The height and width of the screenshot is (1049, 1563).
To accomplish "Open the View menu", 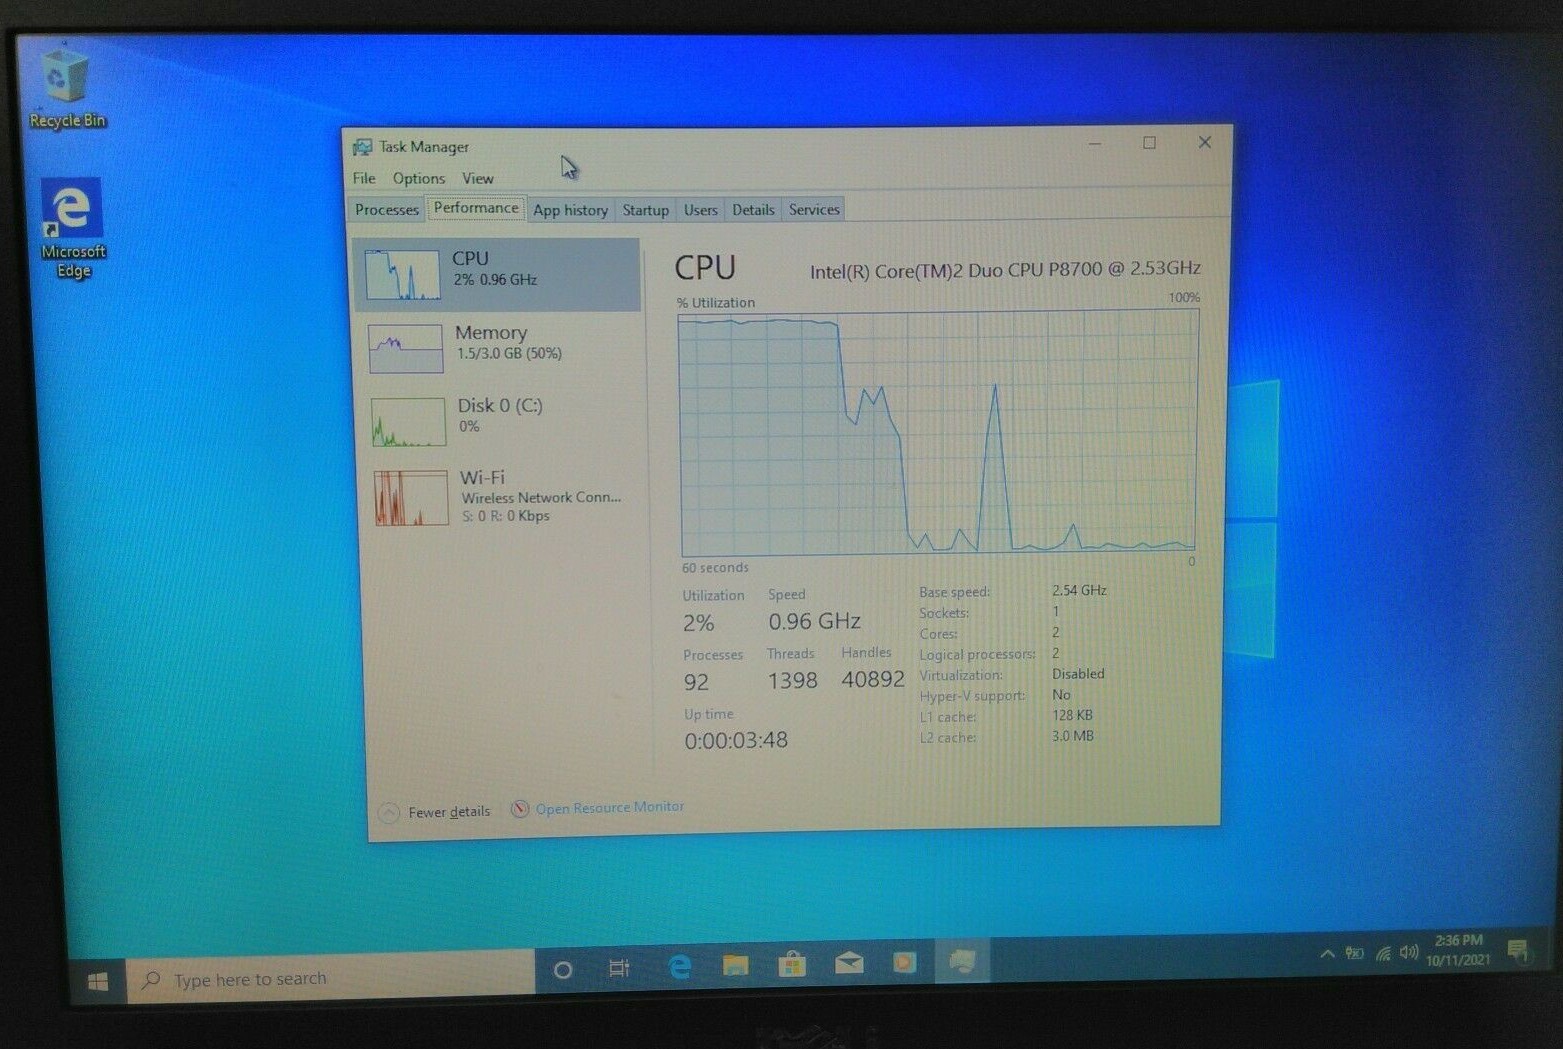I will pos(477,178).
